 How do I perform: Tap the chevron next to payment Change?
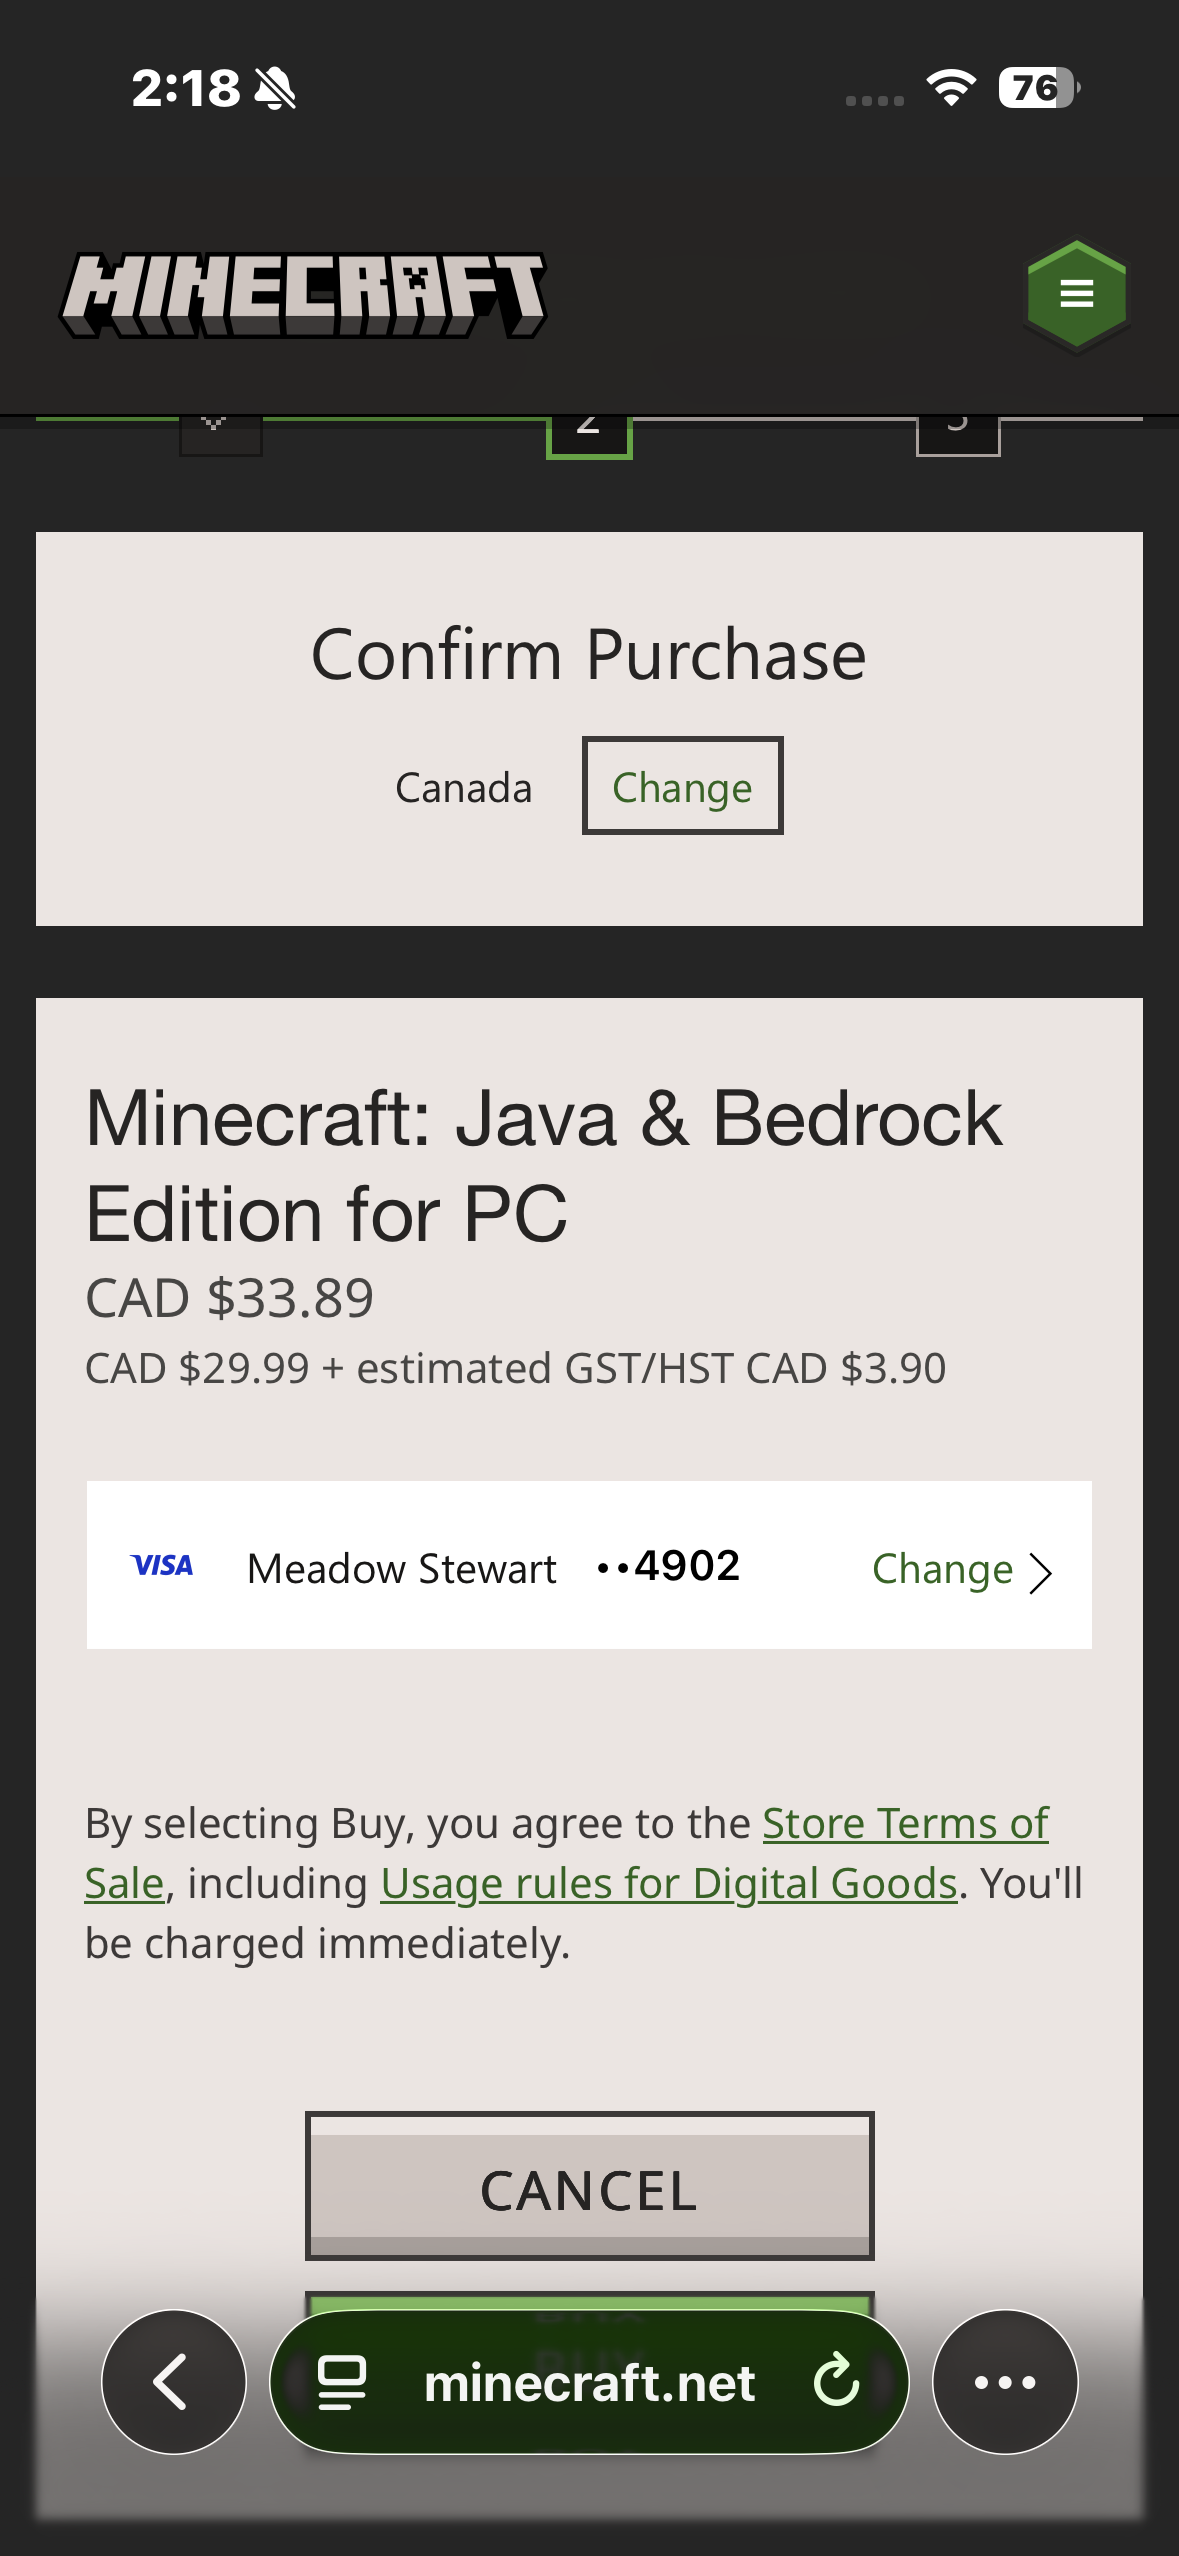click(1041, 1571)
